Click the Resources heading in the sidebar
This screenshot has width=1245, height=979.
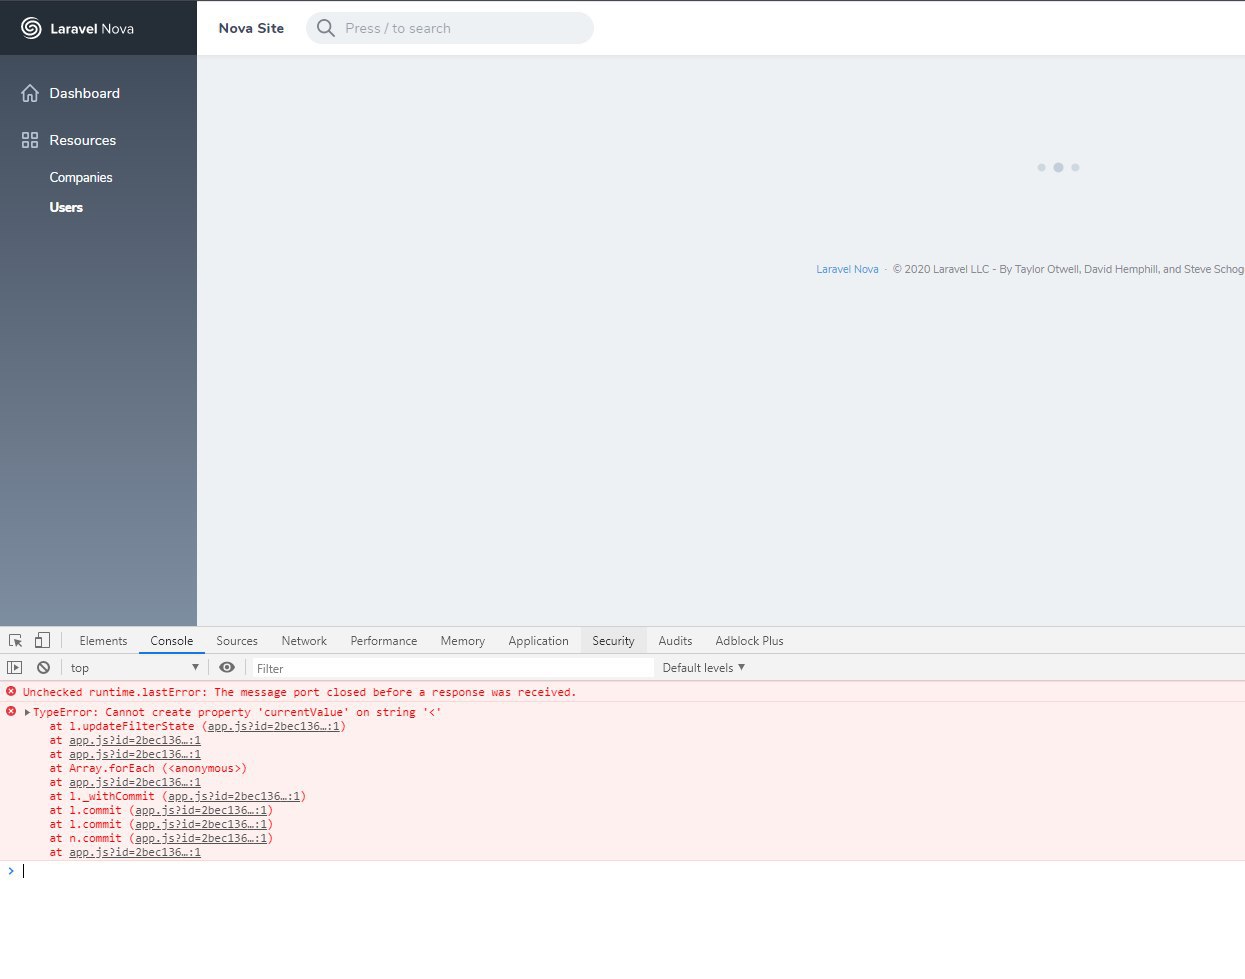[83, 140]
